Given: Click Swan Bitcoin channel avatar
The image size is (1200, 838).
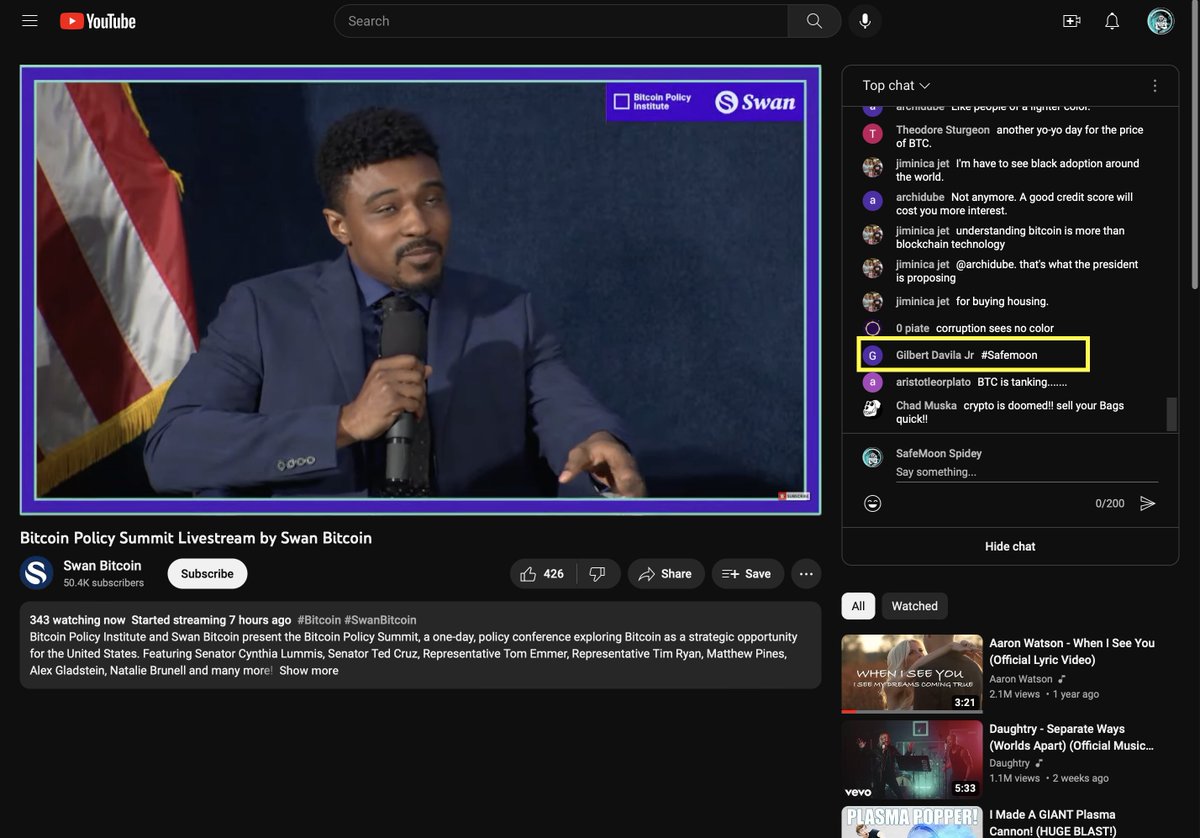Looking at the screenshot, I should pyautogui.click(x=37, y=573).
